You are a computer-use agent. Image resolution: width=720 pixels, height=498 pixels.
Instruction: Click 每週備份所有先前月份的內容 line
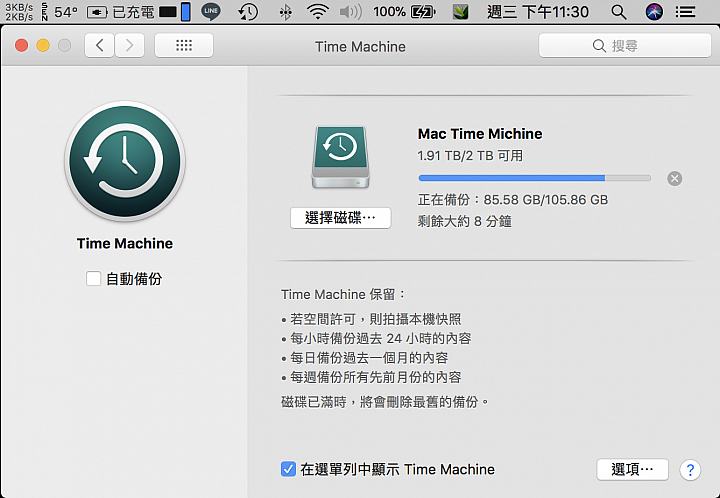pyautogui.click(x=371, y=377)
